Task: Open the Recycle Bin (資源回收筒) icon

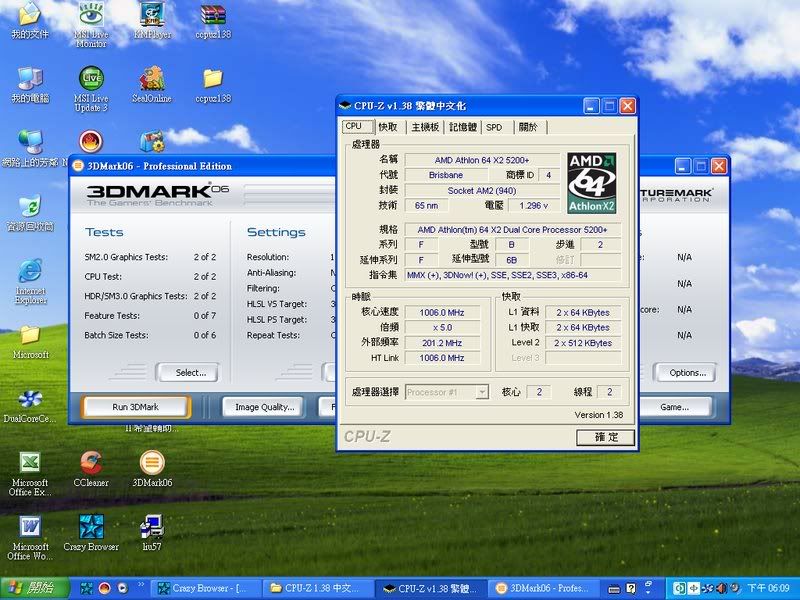Action: (x=30, y=206)
